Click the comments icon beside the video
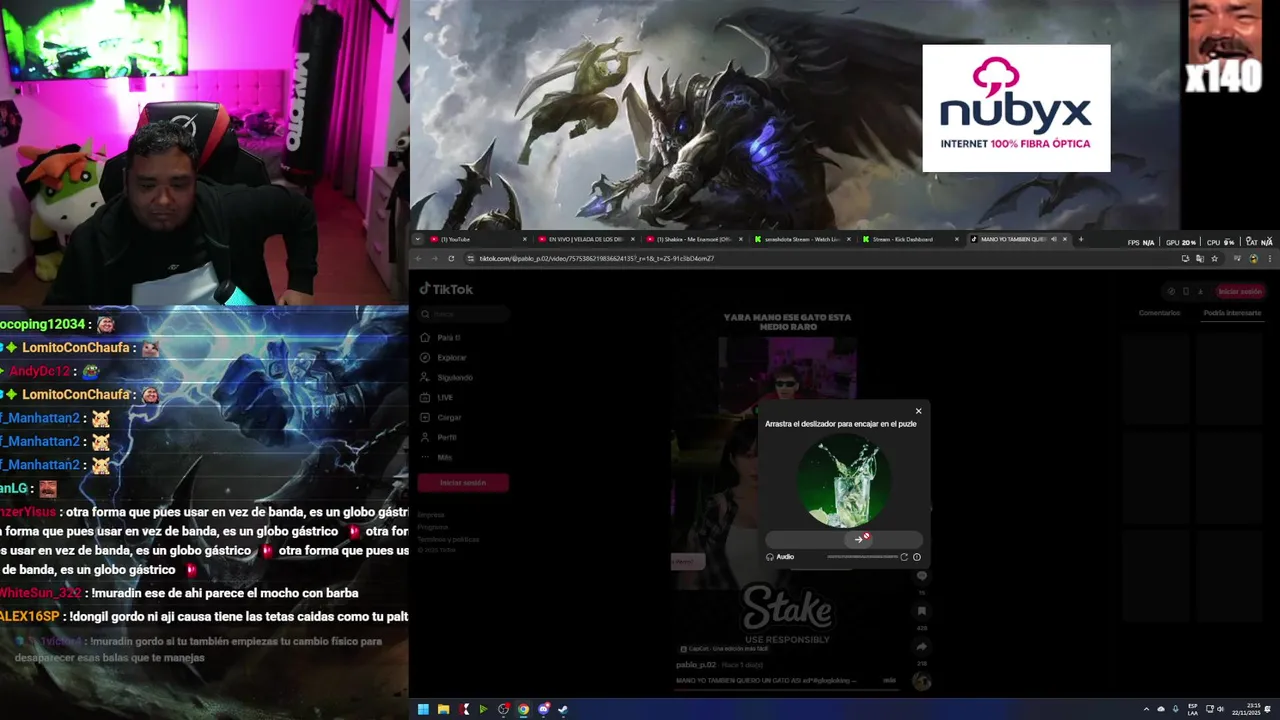The image size is (1280, 720). [x=922, y=576]
